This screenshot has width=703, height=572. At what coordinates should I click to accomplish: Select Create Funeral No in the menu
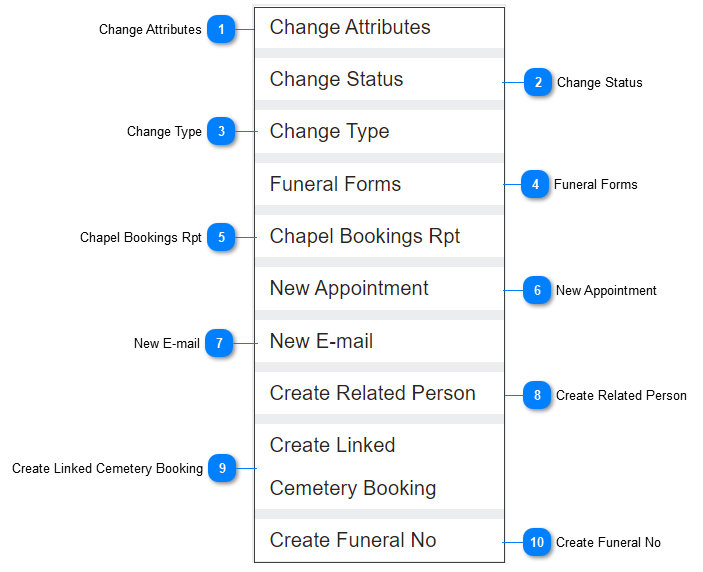pyautogui.click(x=379, y=540)
